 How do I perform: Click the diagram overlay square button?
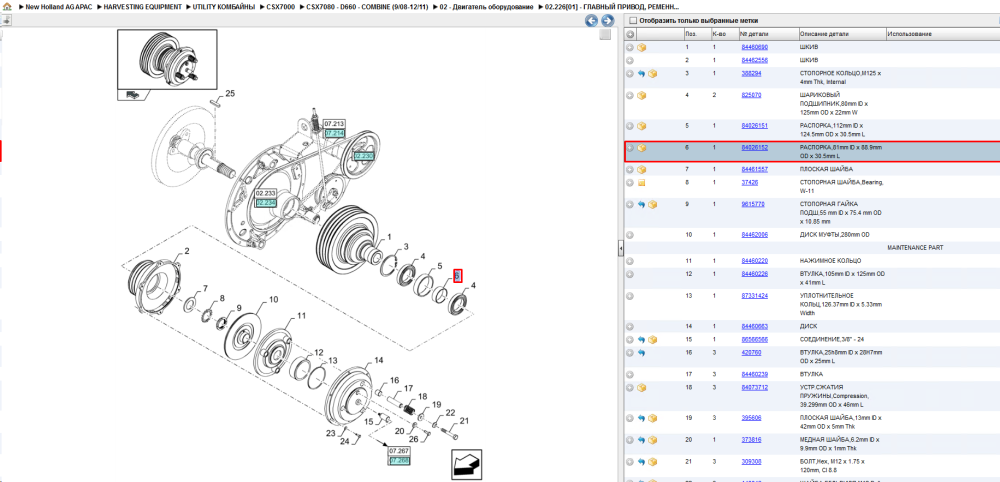tap(606, 34)
